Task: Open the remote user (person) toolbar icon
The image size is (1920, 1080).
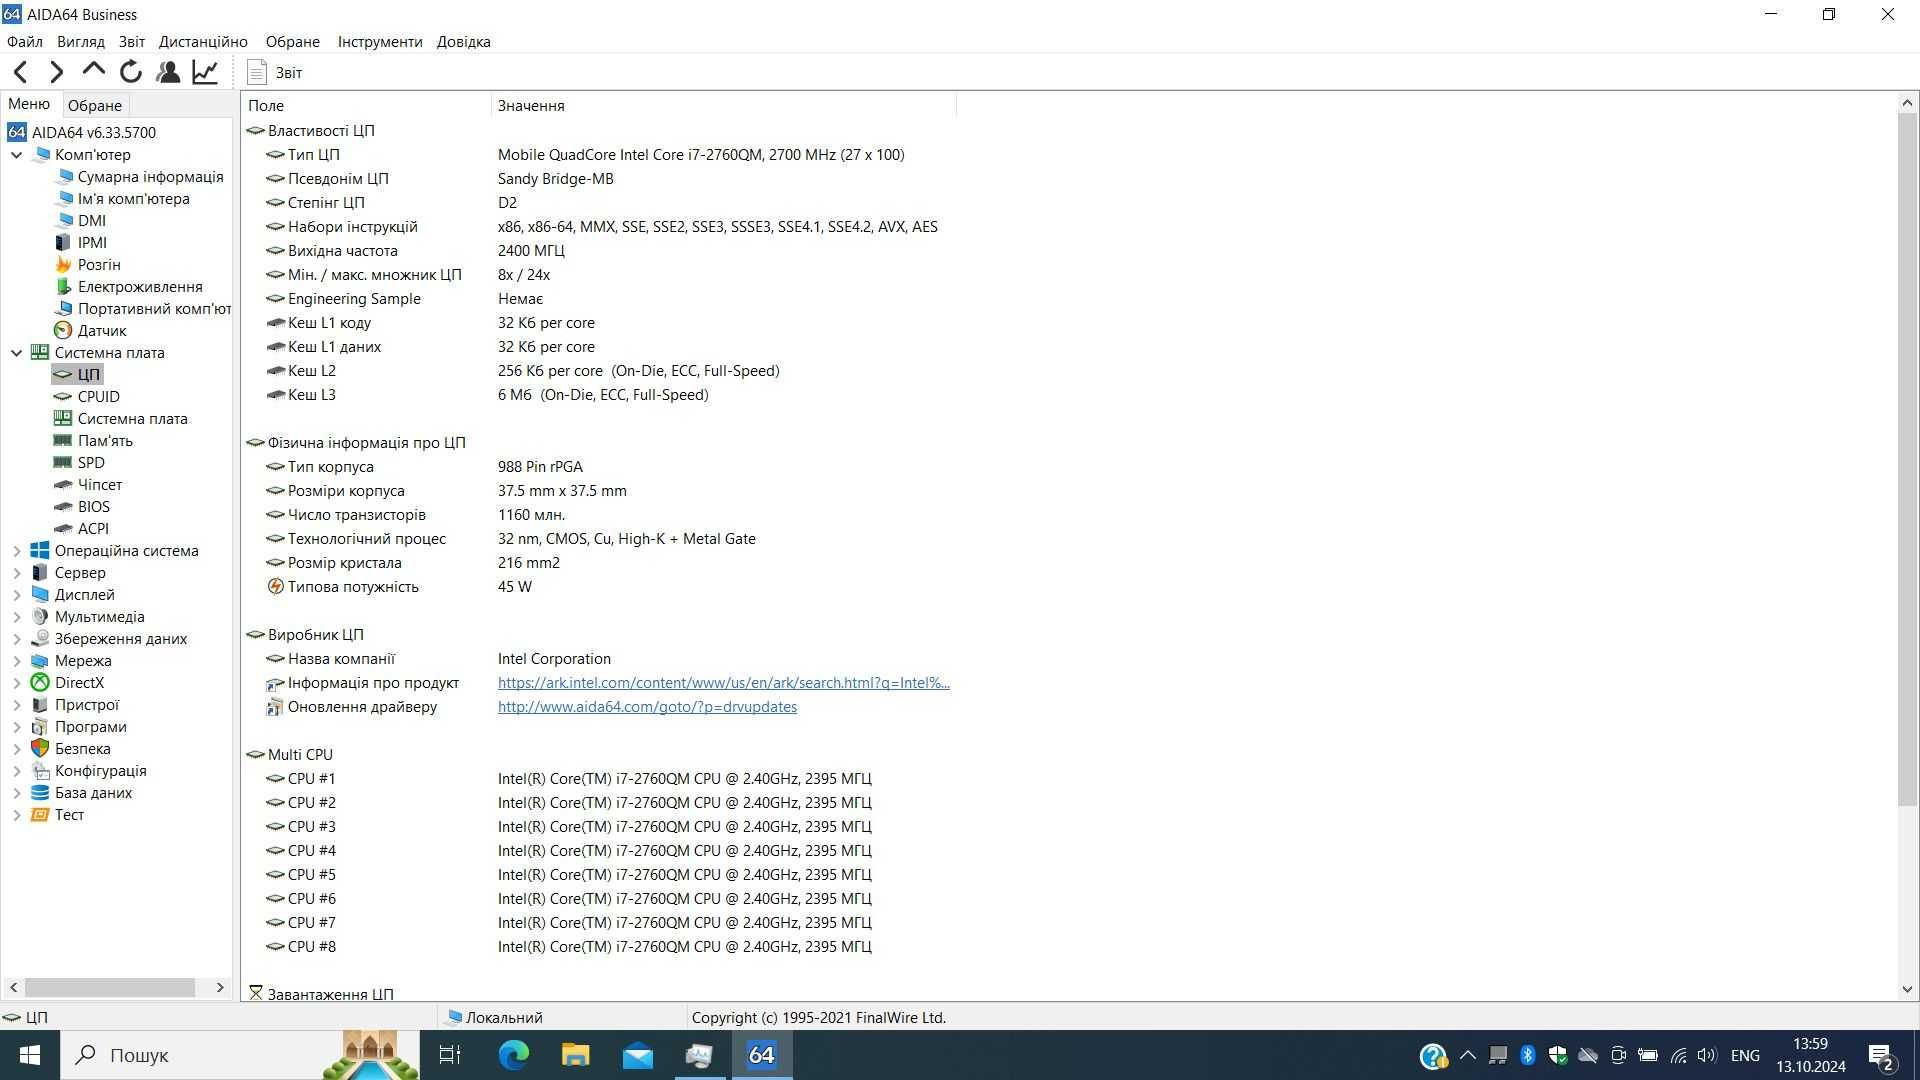Action: coord(168,72)
